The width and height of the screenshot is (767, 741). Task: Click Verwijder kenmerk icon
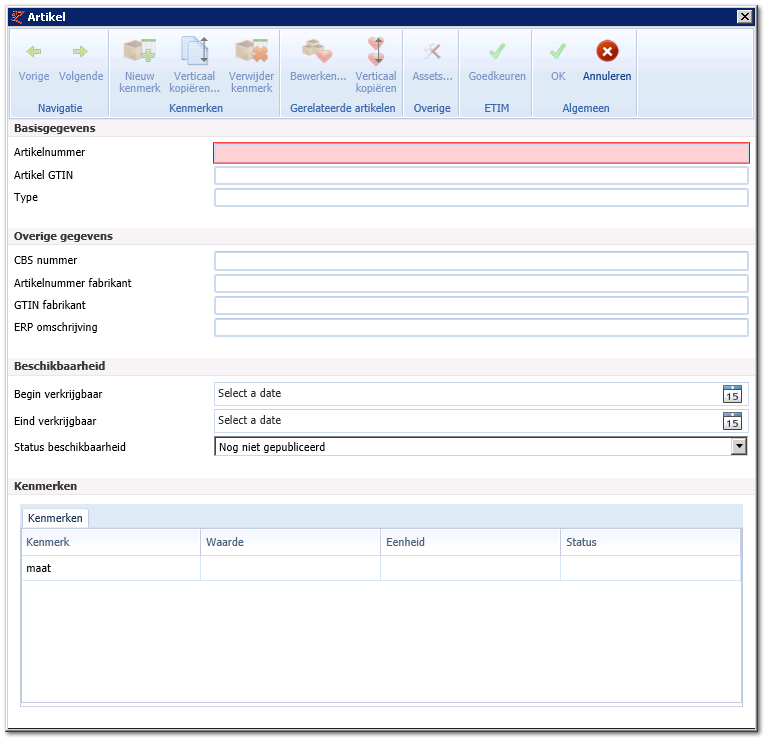point(251,51)
